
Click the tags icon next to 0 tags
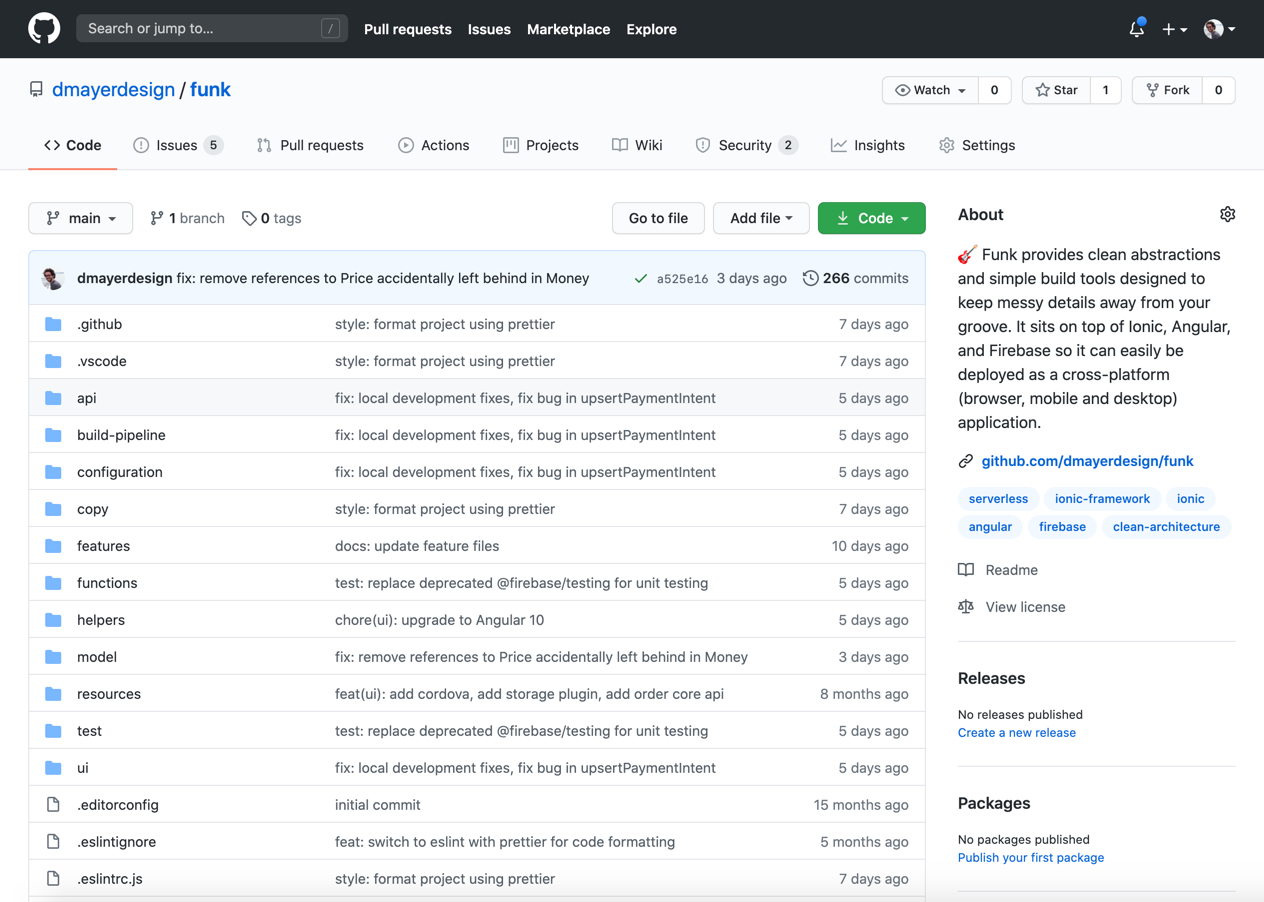249,218
